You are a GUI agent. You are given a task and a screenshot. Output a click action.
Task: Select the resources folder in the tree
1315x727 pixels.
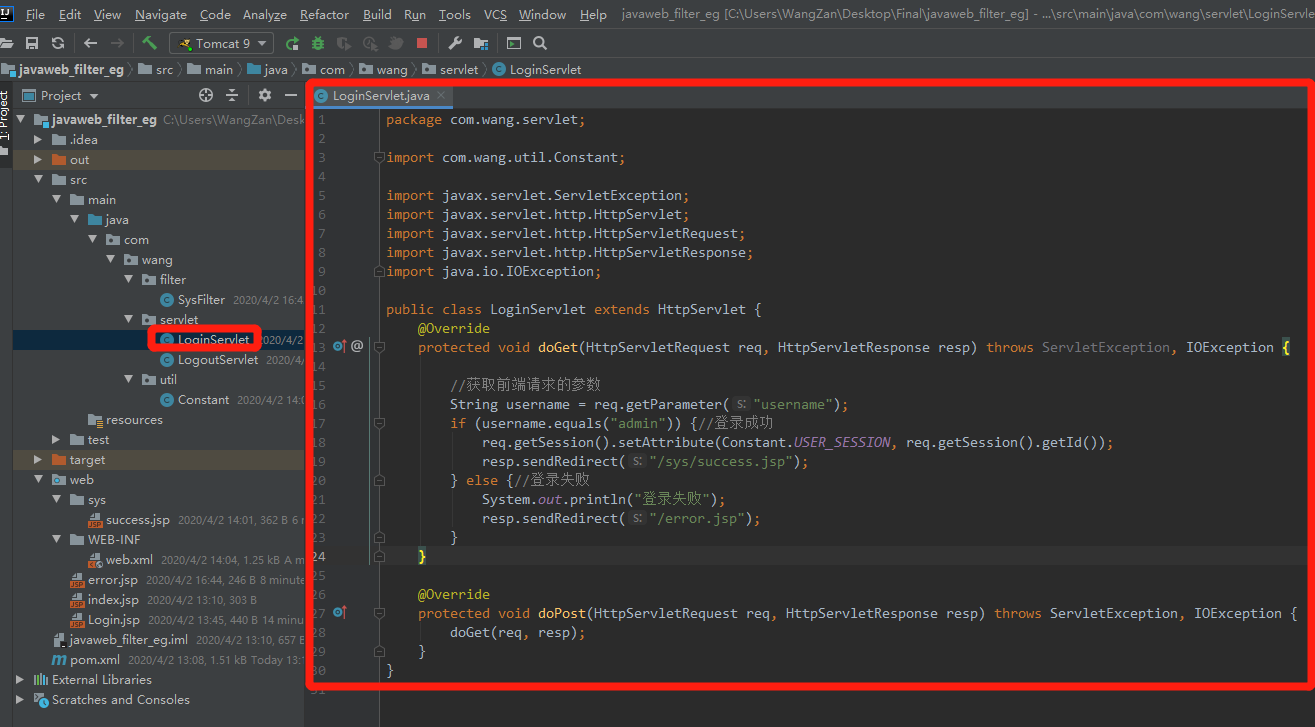click(x=134, y=419)
